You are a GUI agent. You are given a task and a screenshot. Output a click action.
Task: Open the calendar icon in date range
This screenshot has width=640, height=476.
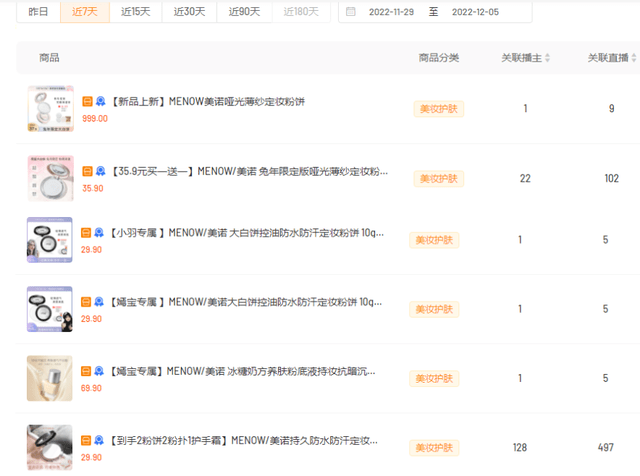coord(351,12)
